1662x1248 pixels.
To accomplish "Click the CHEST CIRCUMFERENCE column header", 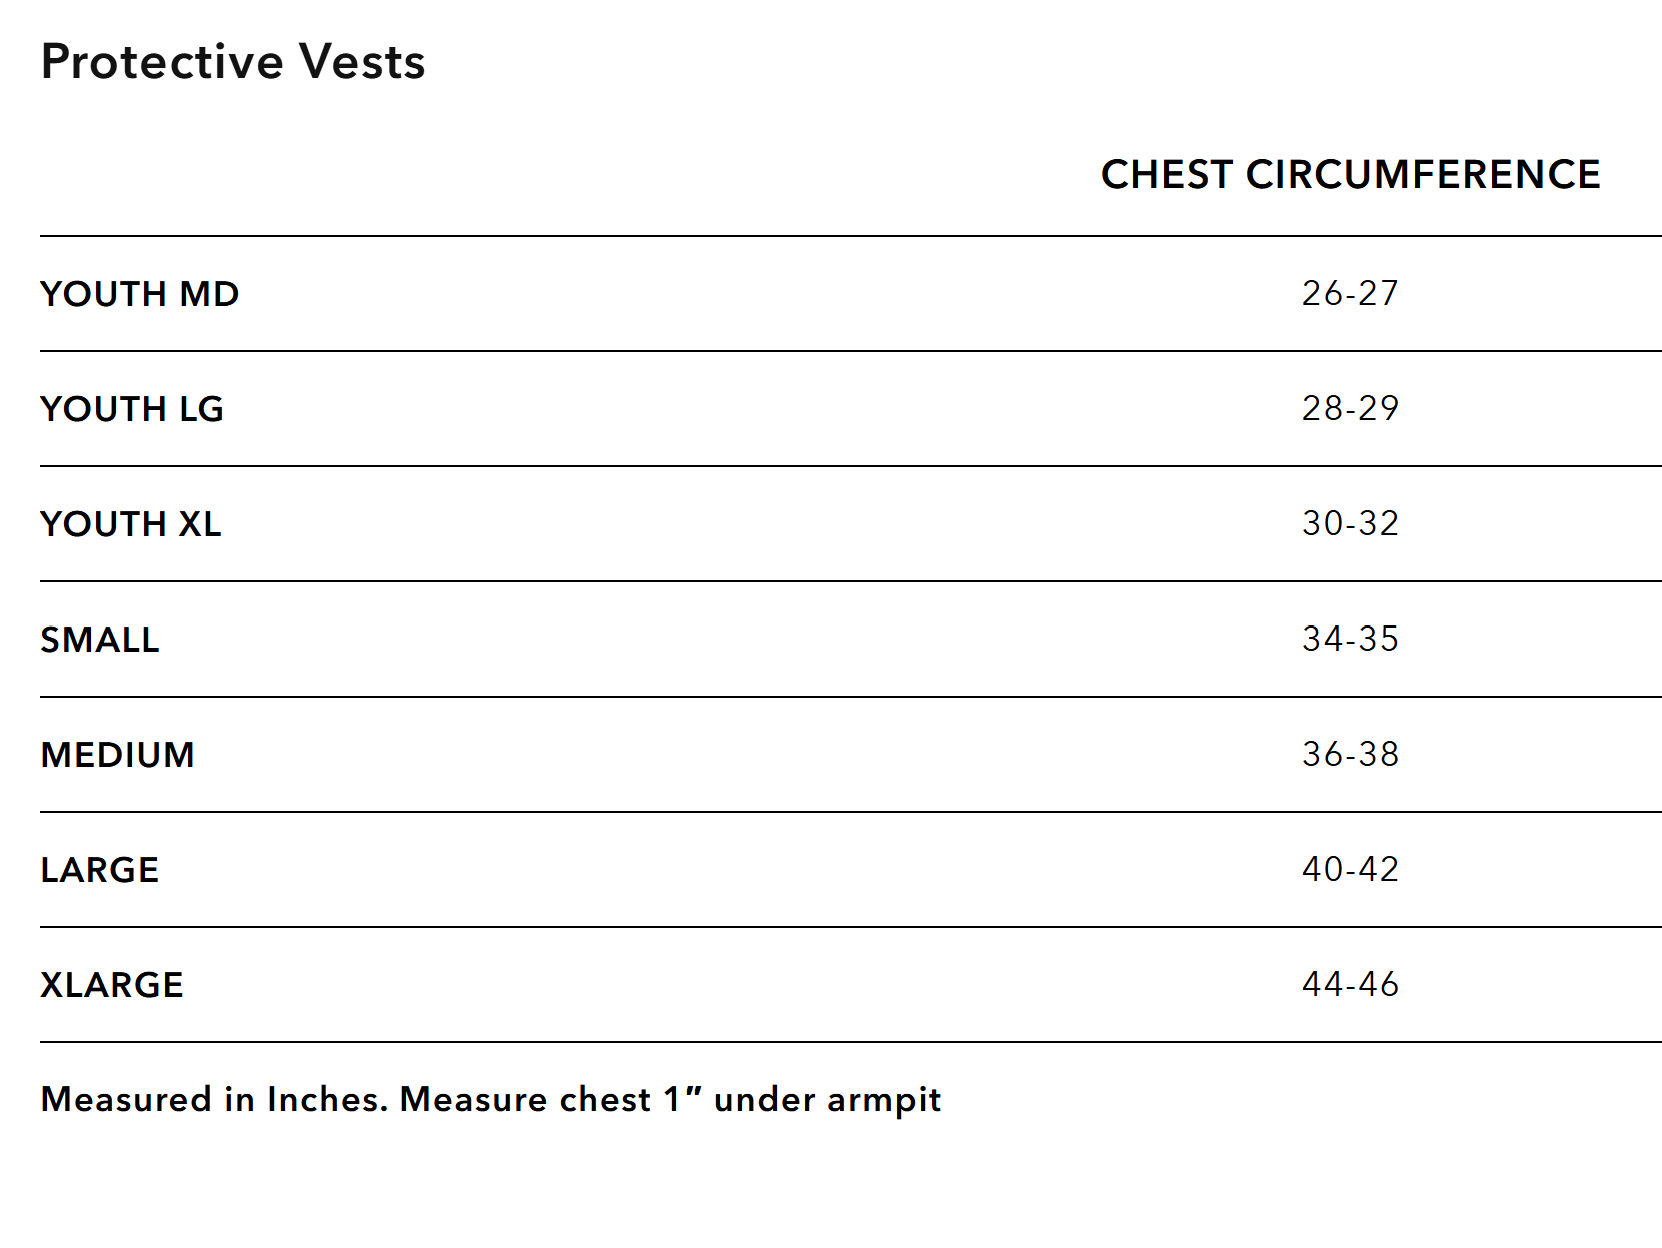I will tap(1350, 175).
